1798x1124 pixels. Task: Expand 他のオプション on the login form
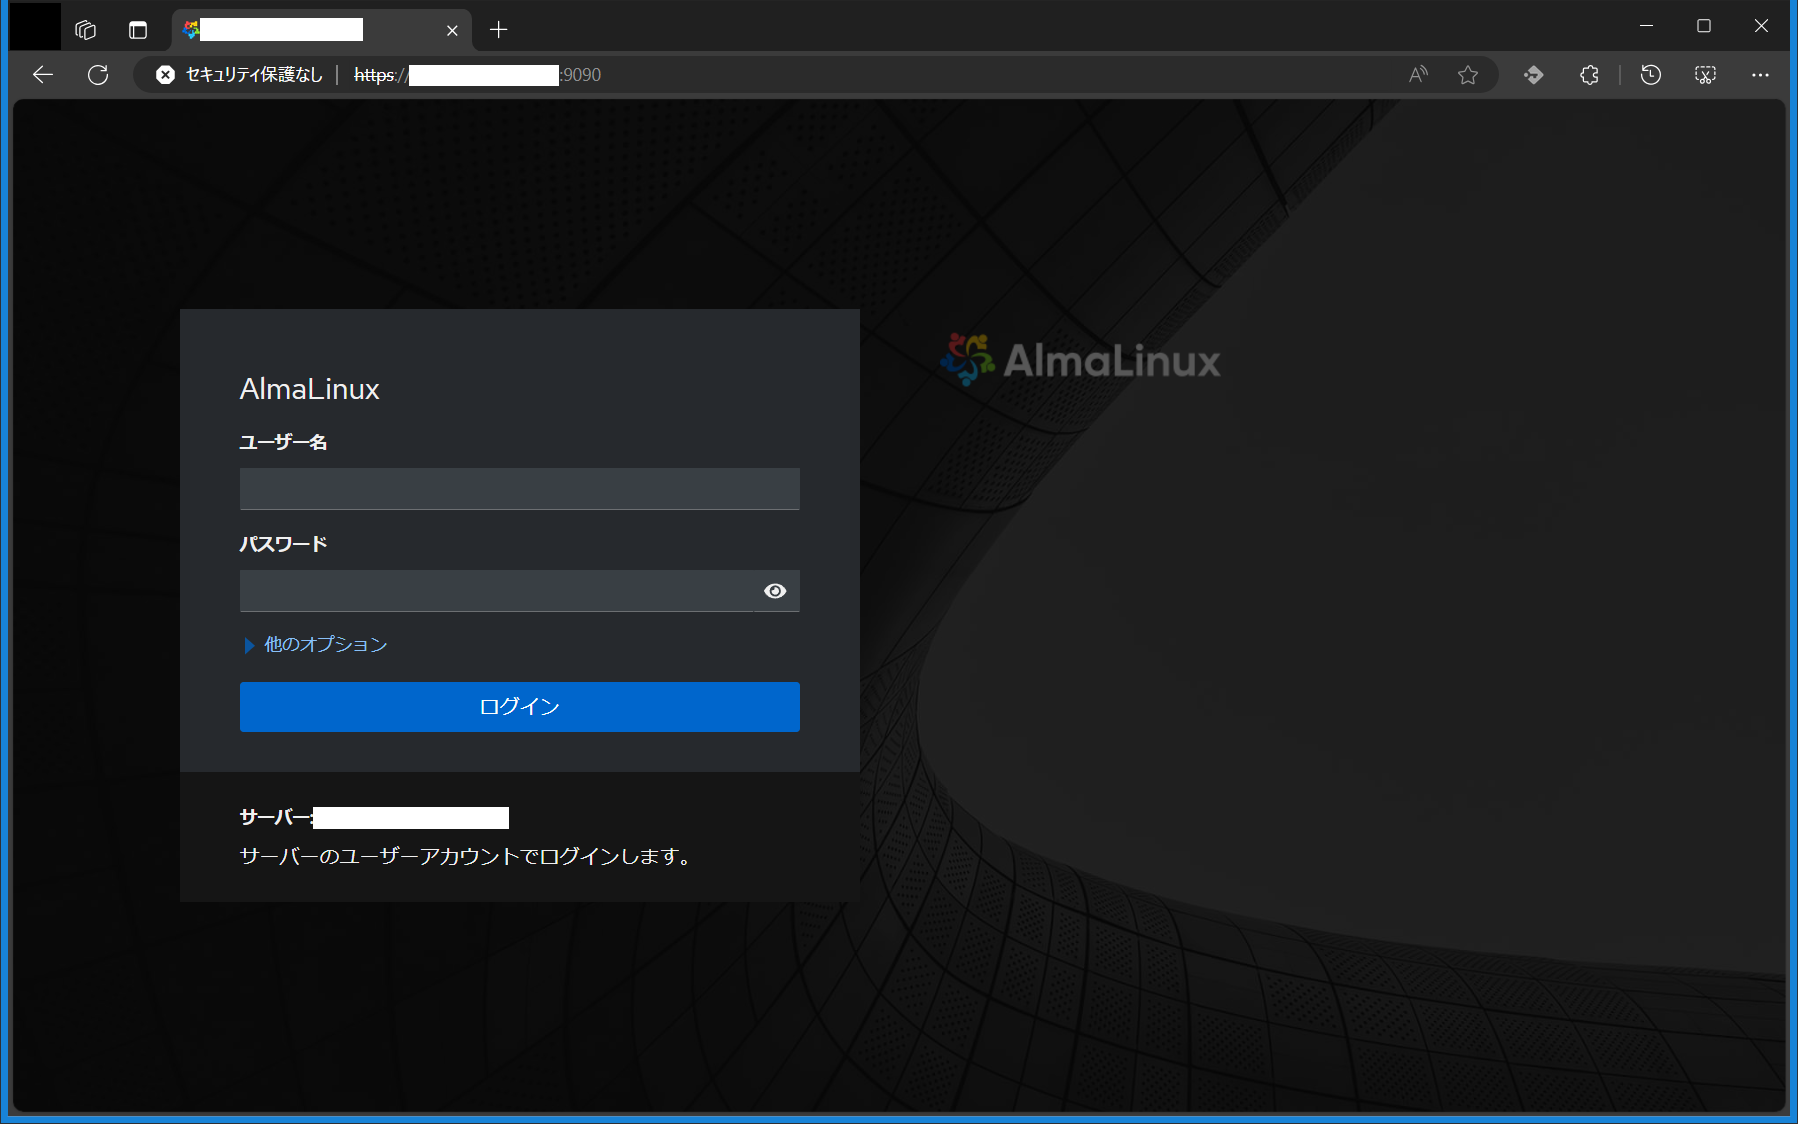coord(322,645)
